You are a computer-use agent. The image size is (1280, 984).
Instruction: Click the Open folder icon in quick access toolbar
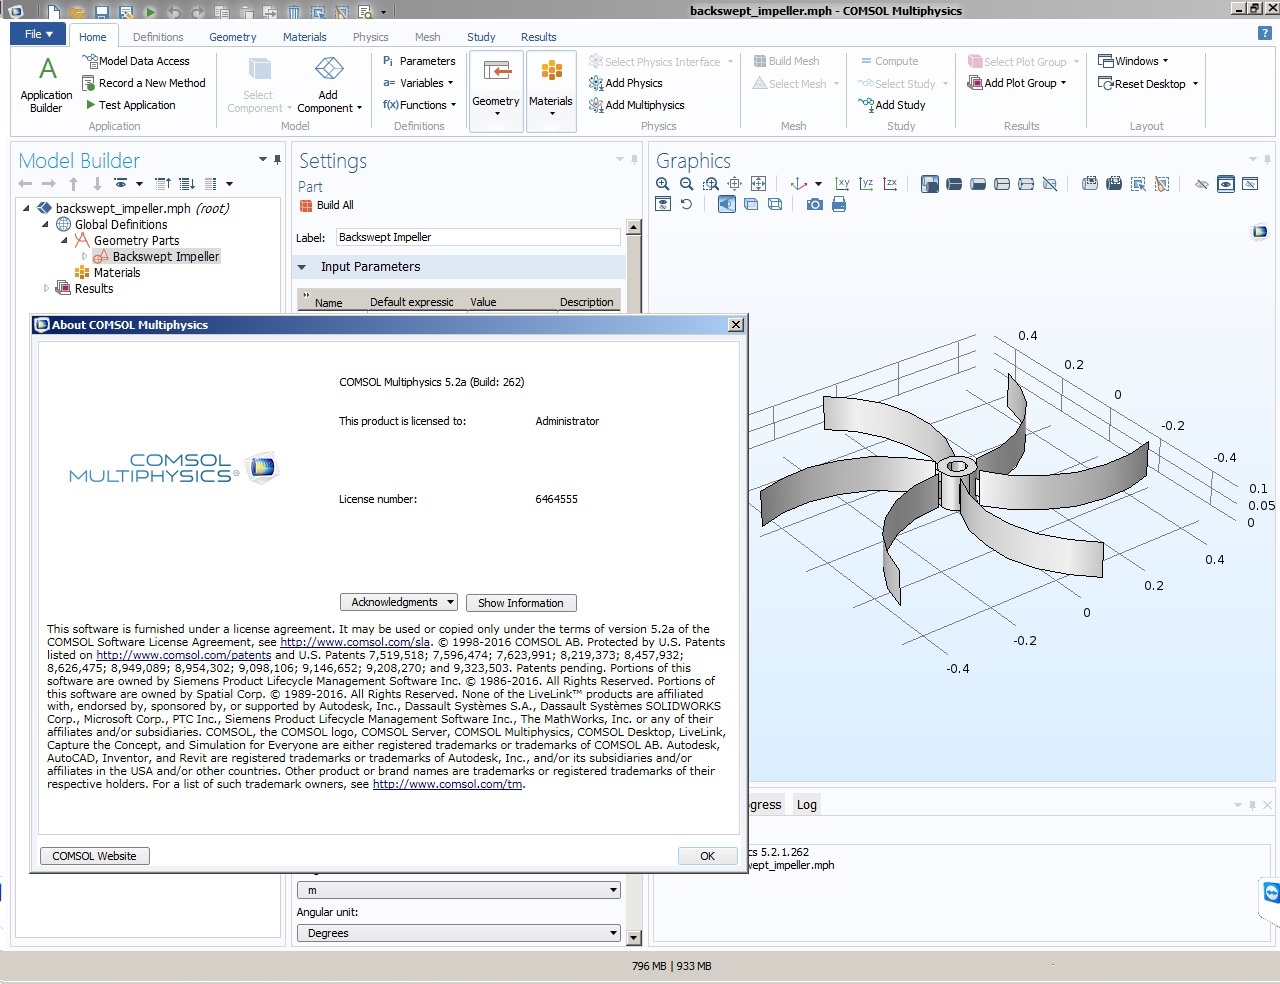(78, 12)
